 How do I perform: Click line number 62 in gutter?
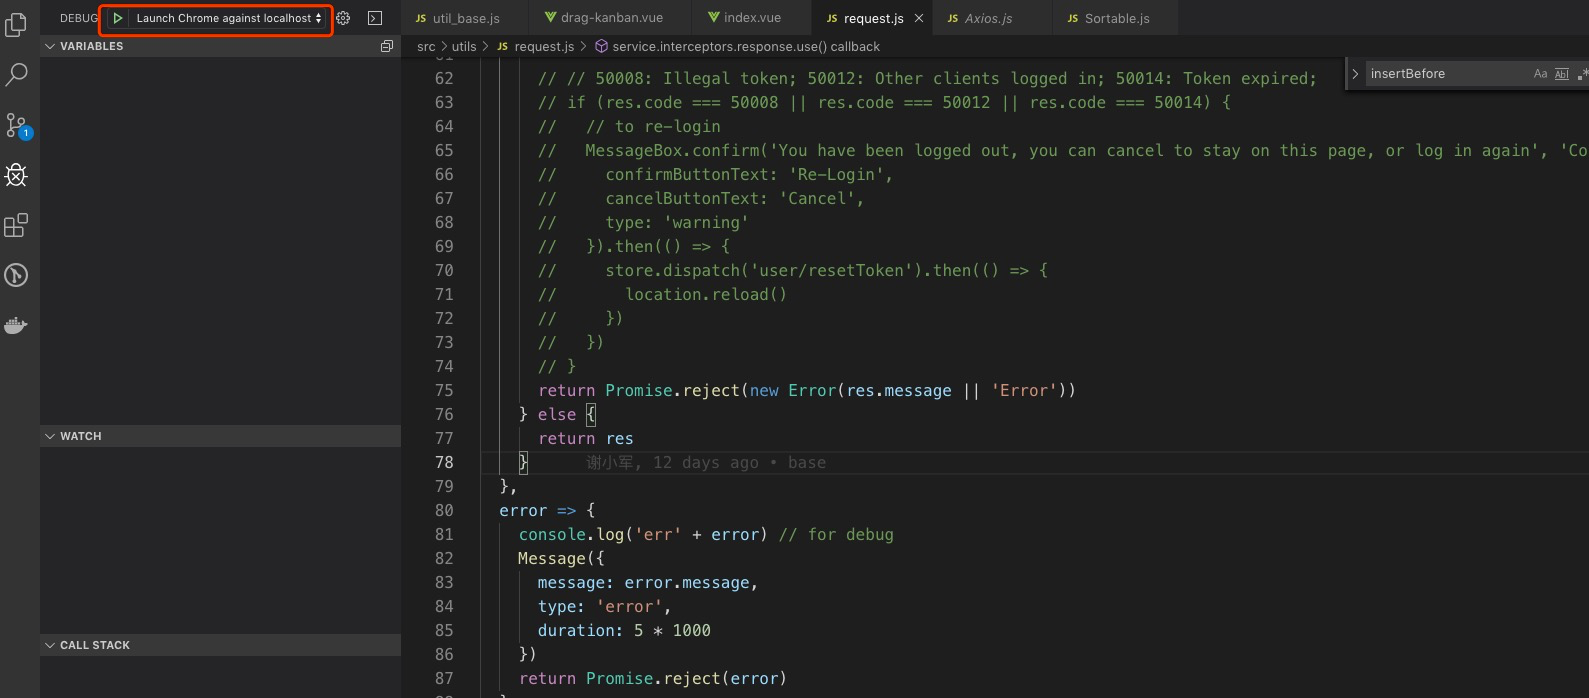click(x=444, y=78)
